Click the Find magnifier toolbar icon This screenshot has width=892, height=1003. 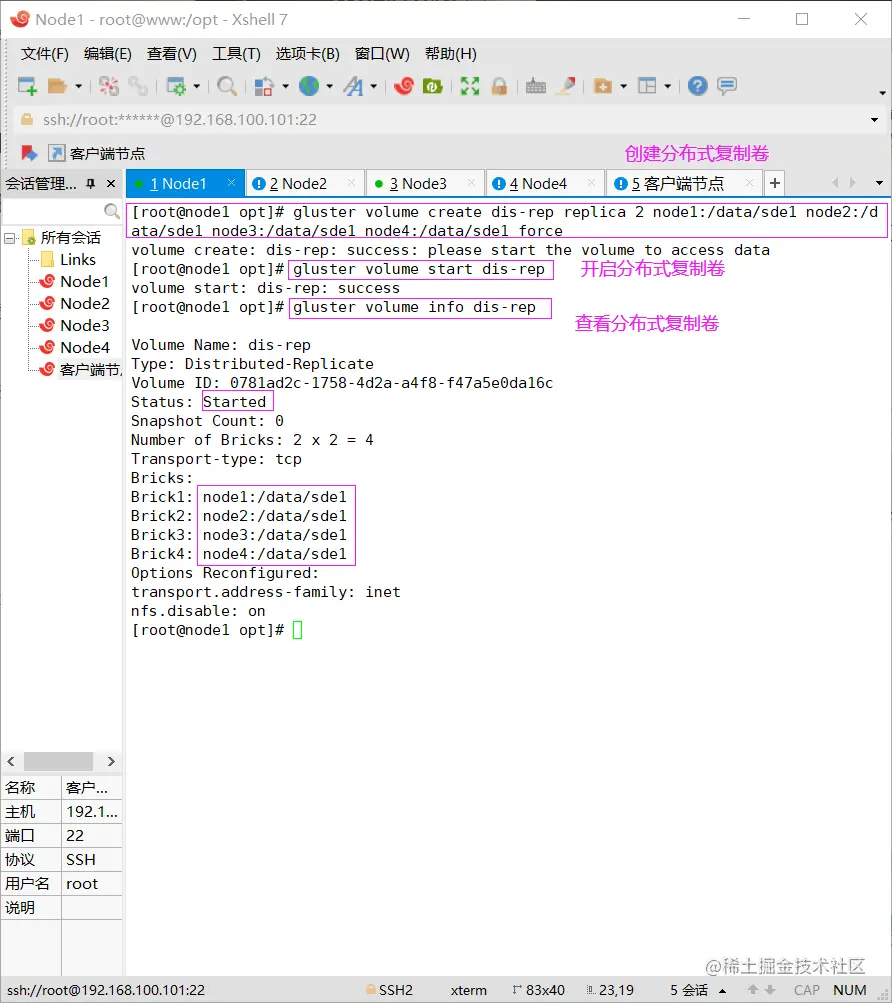point(227,86)
